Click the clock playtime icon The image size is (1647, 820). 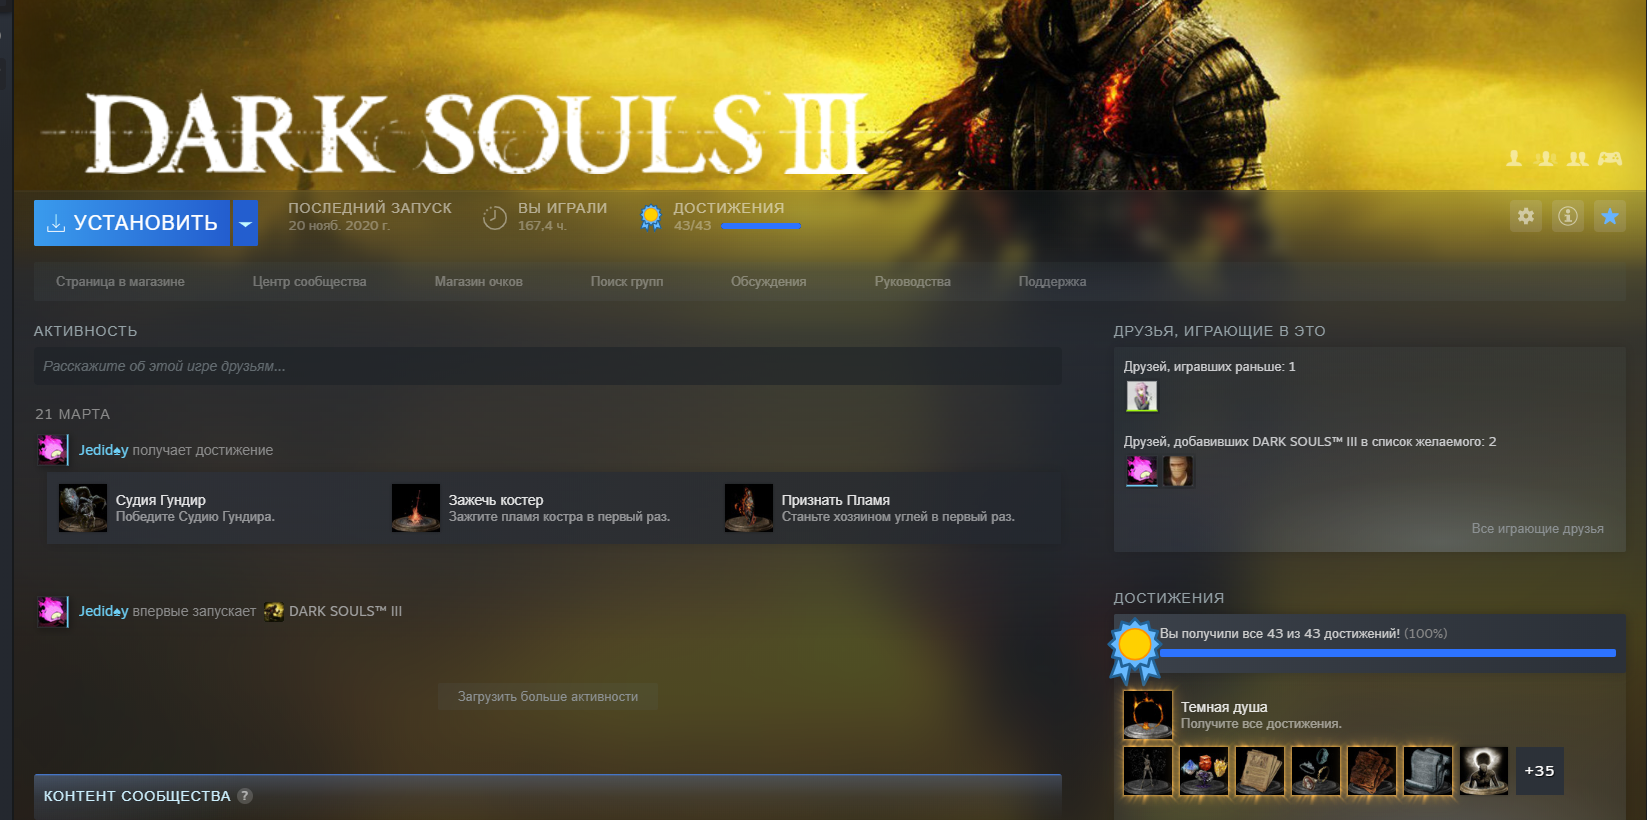pyautogui.click(x=495, y=217)
